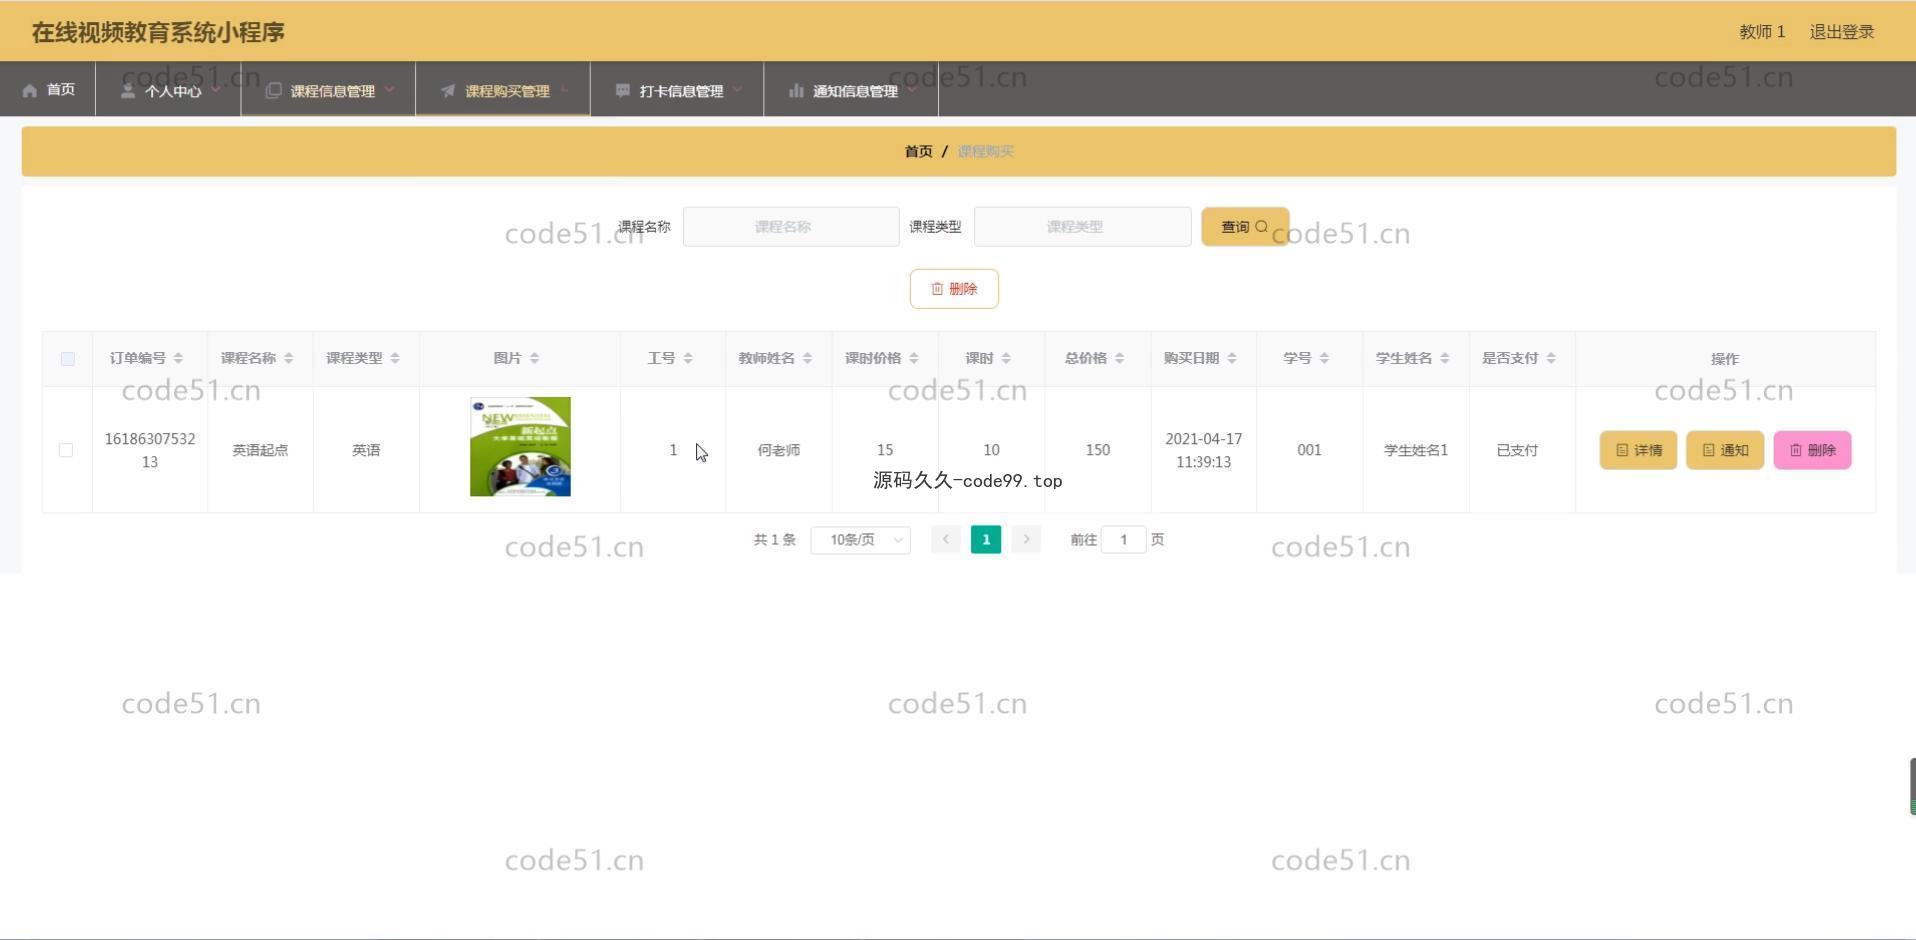Sort by 课程名称 column arrows

(x=288, y=358)
